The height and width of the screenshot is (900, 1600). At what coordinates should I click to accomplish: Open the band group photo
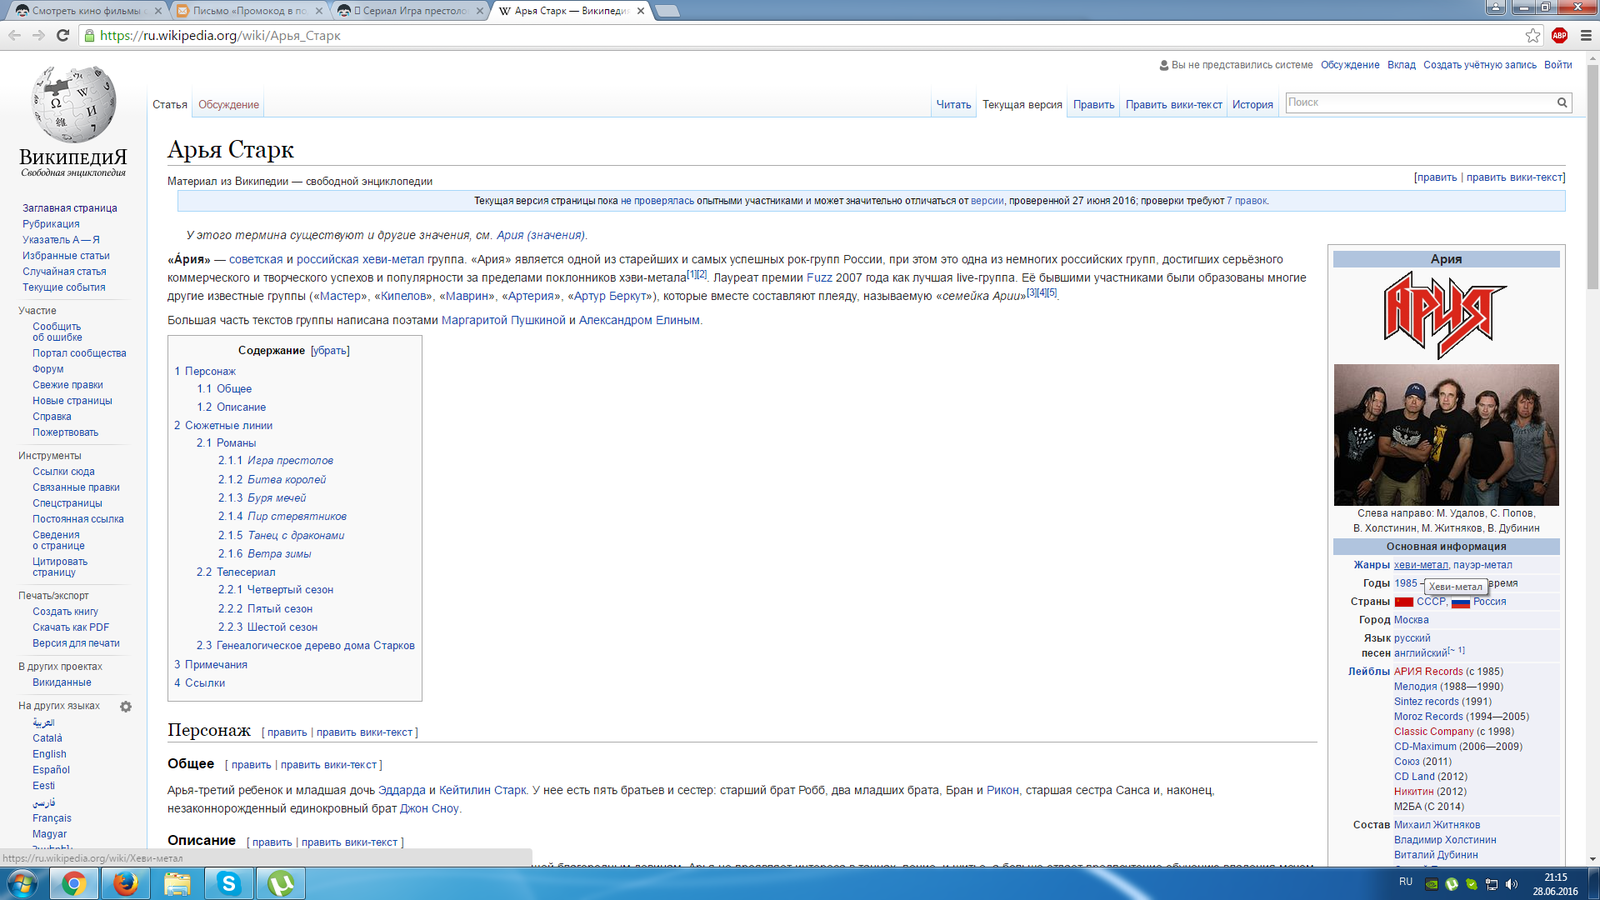(x=1446, y=434)
